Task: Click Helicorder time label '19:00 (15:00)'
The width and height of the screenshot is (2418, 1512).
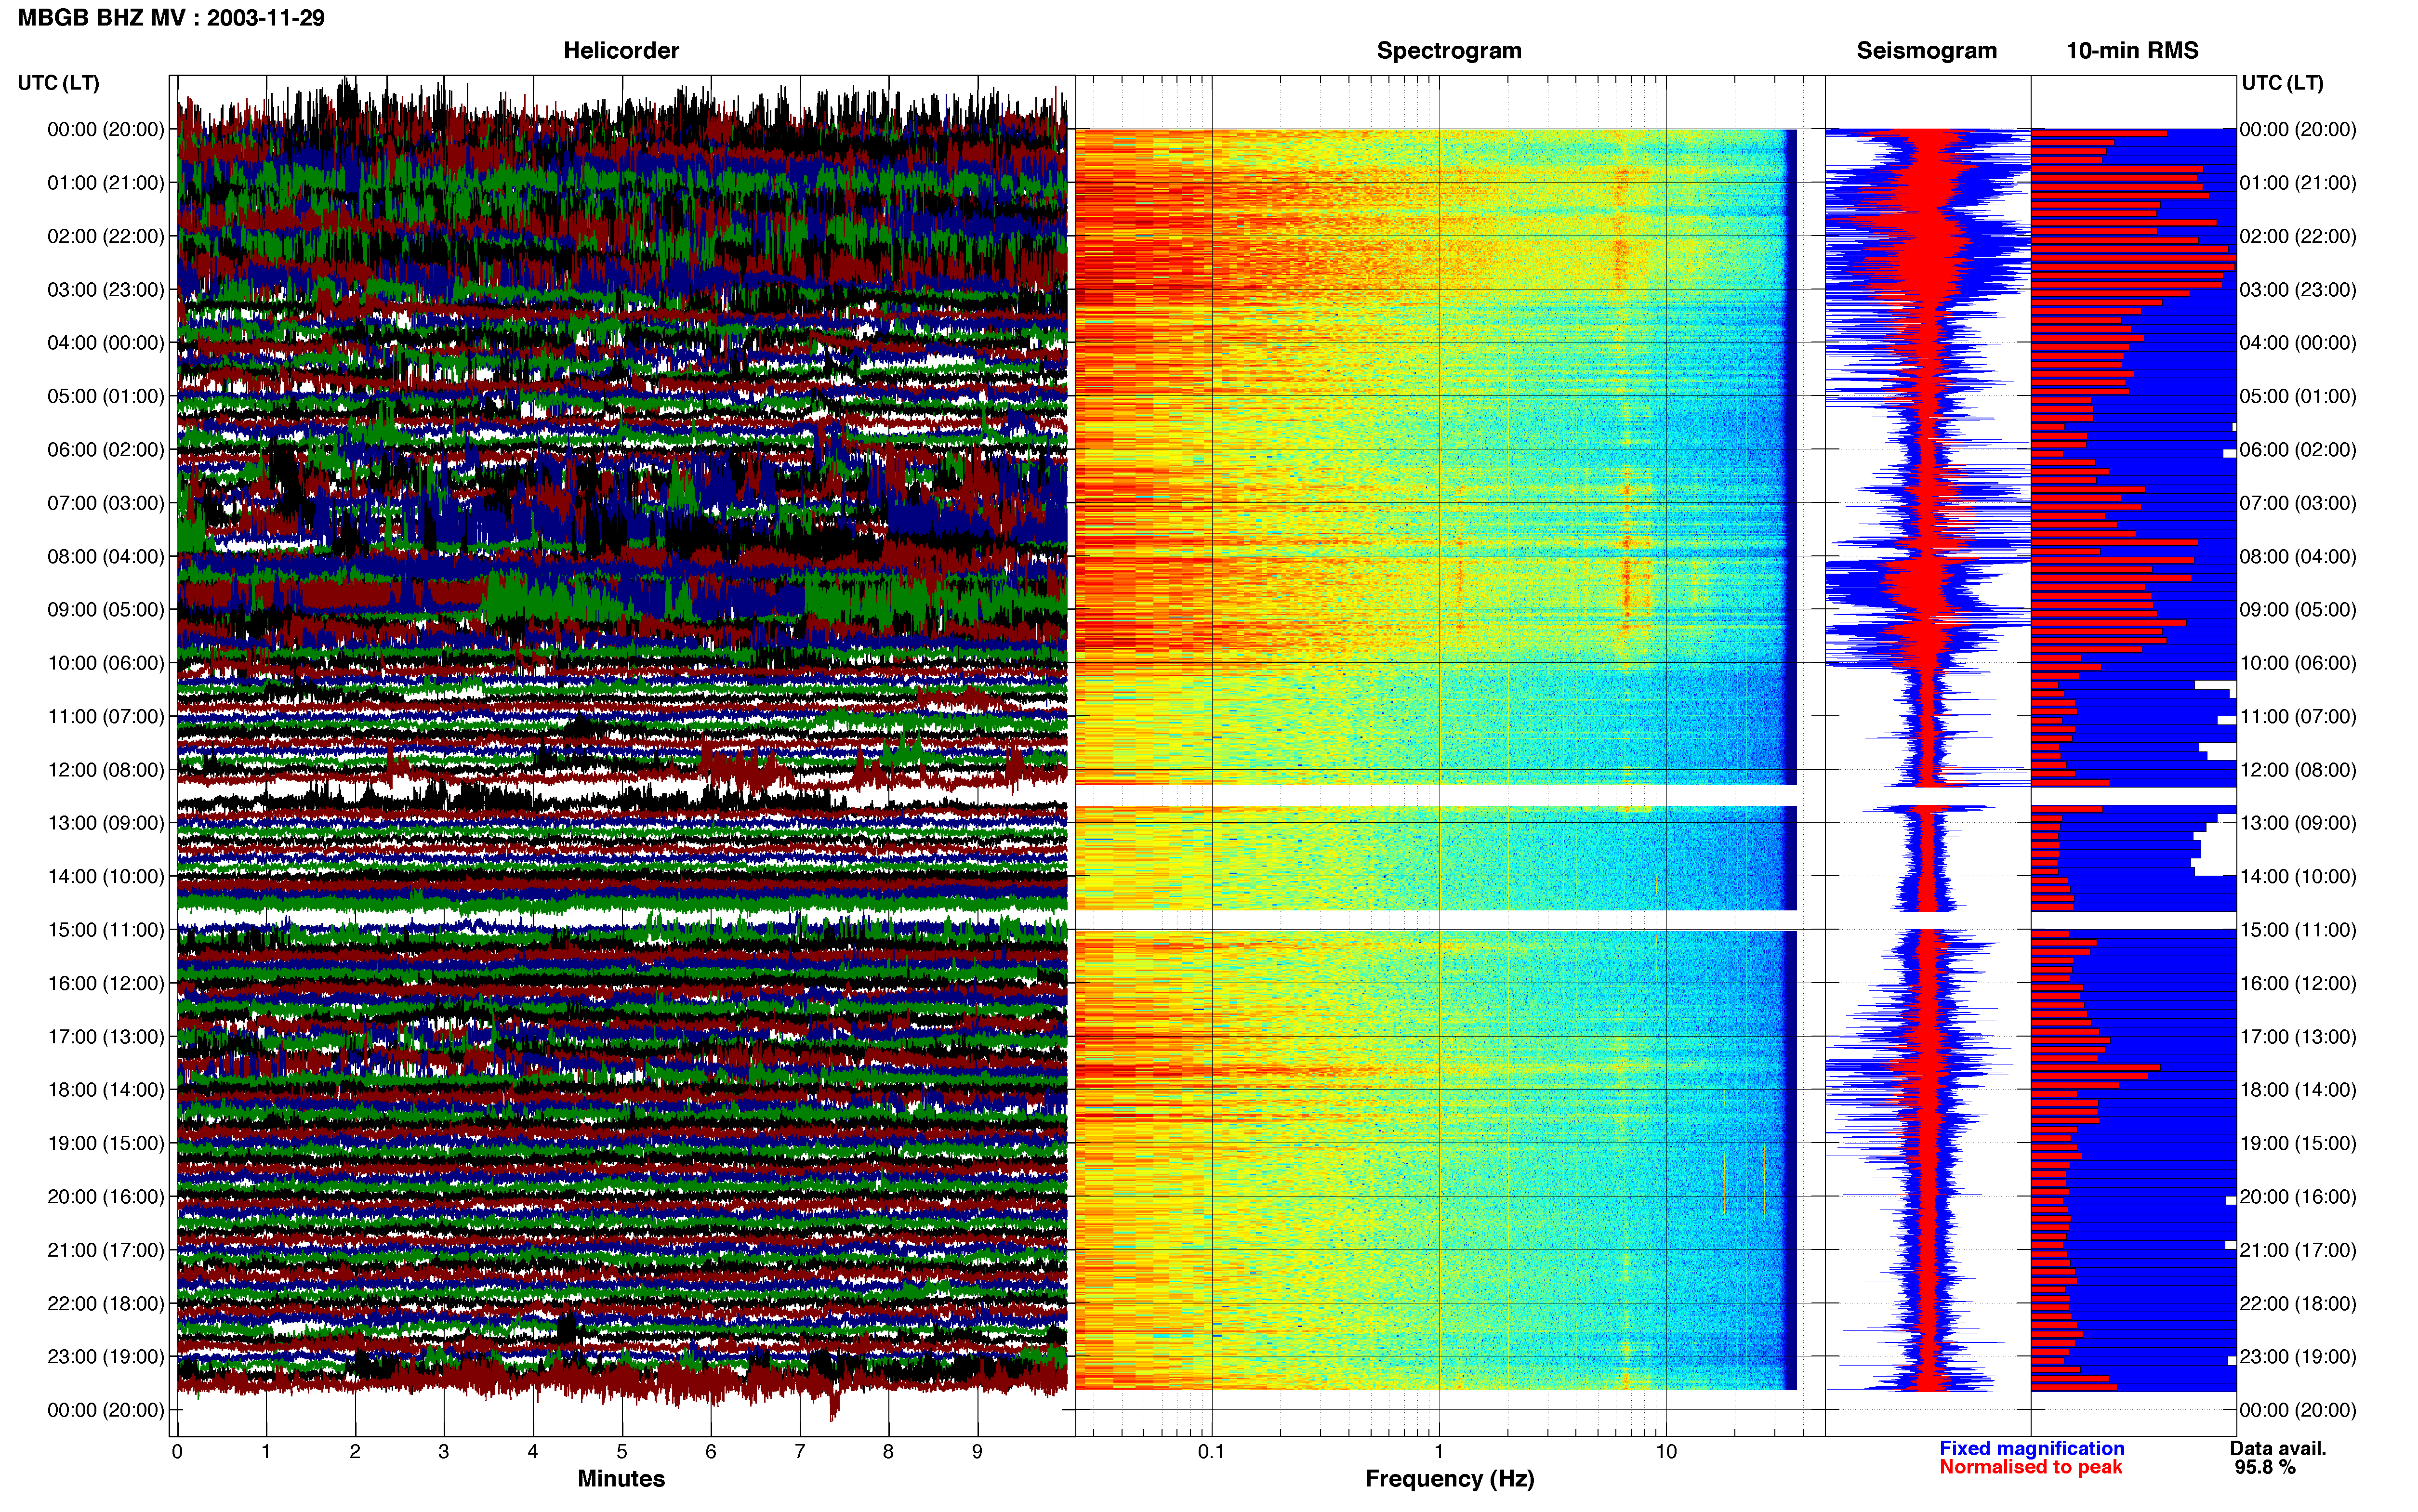Action: click(106, 1143)
